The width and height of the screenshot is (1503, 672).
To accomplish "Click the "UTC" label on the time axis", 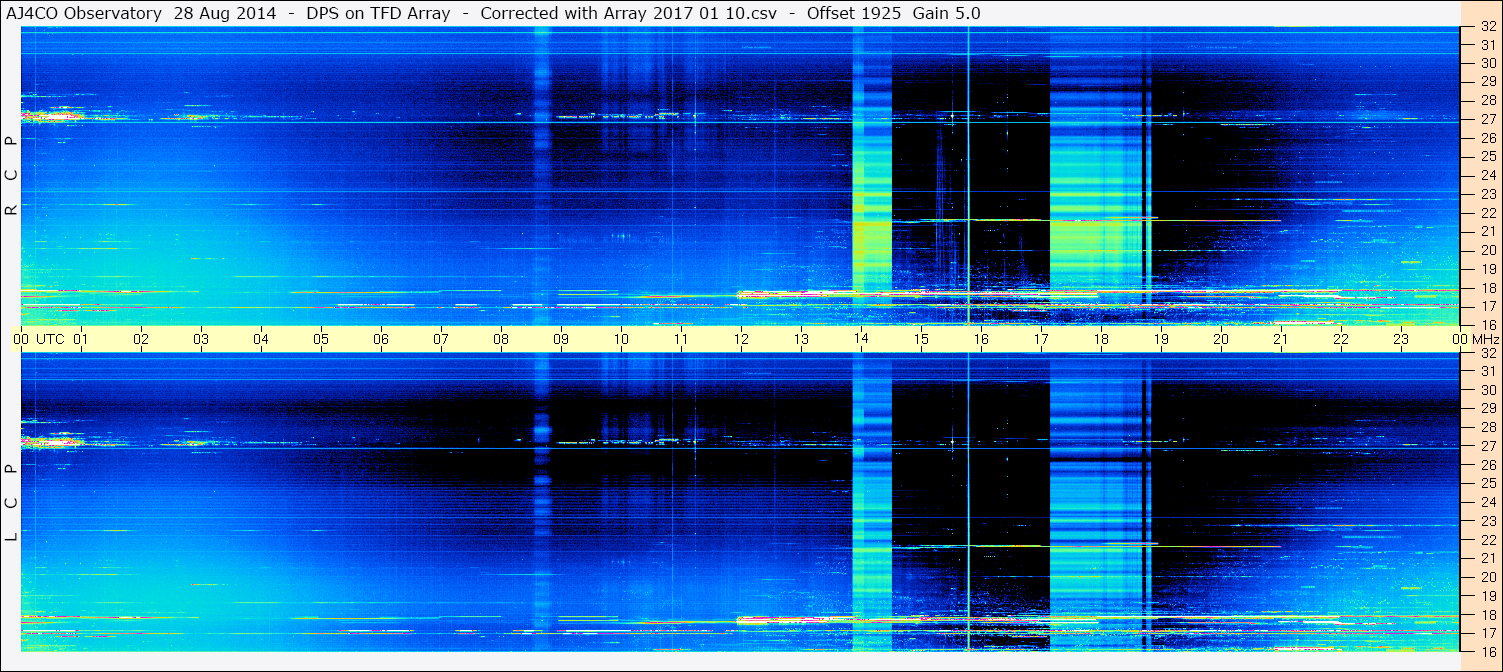I will (x=50, y=339).
